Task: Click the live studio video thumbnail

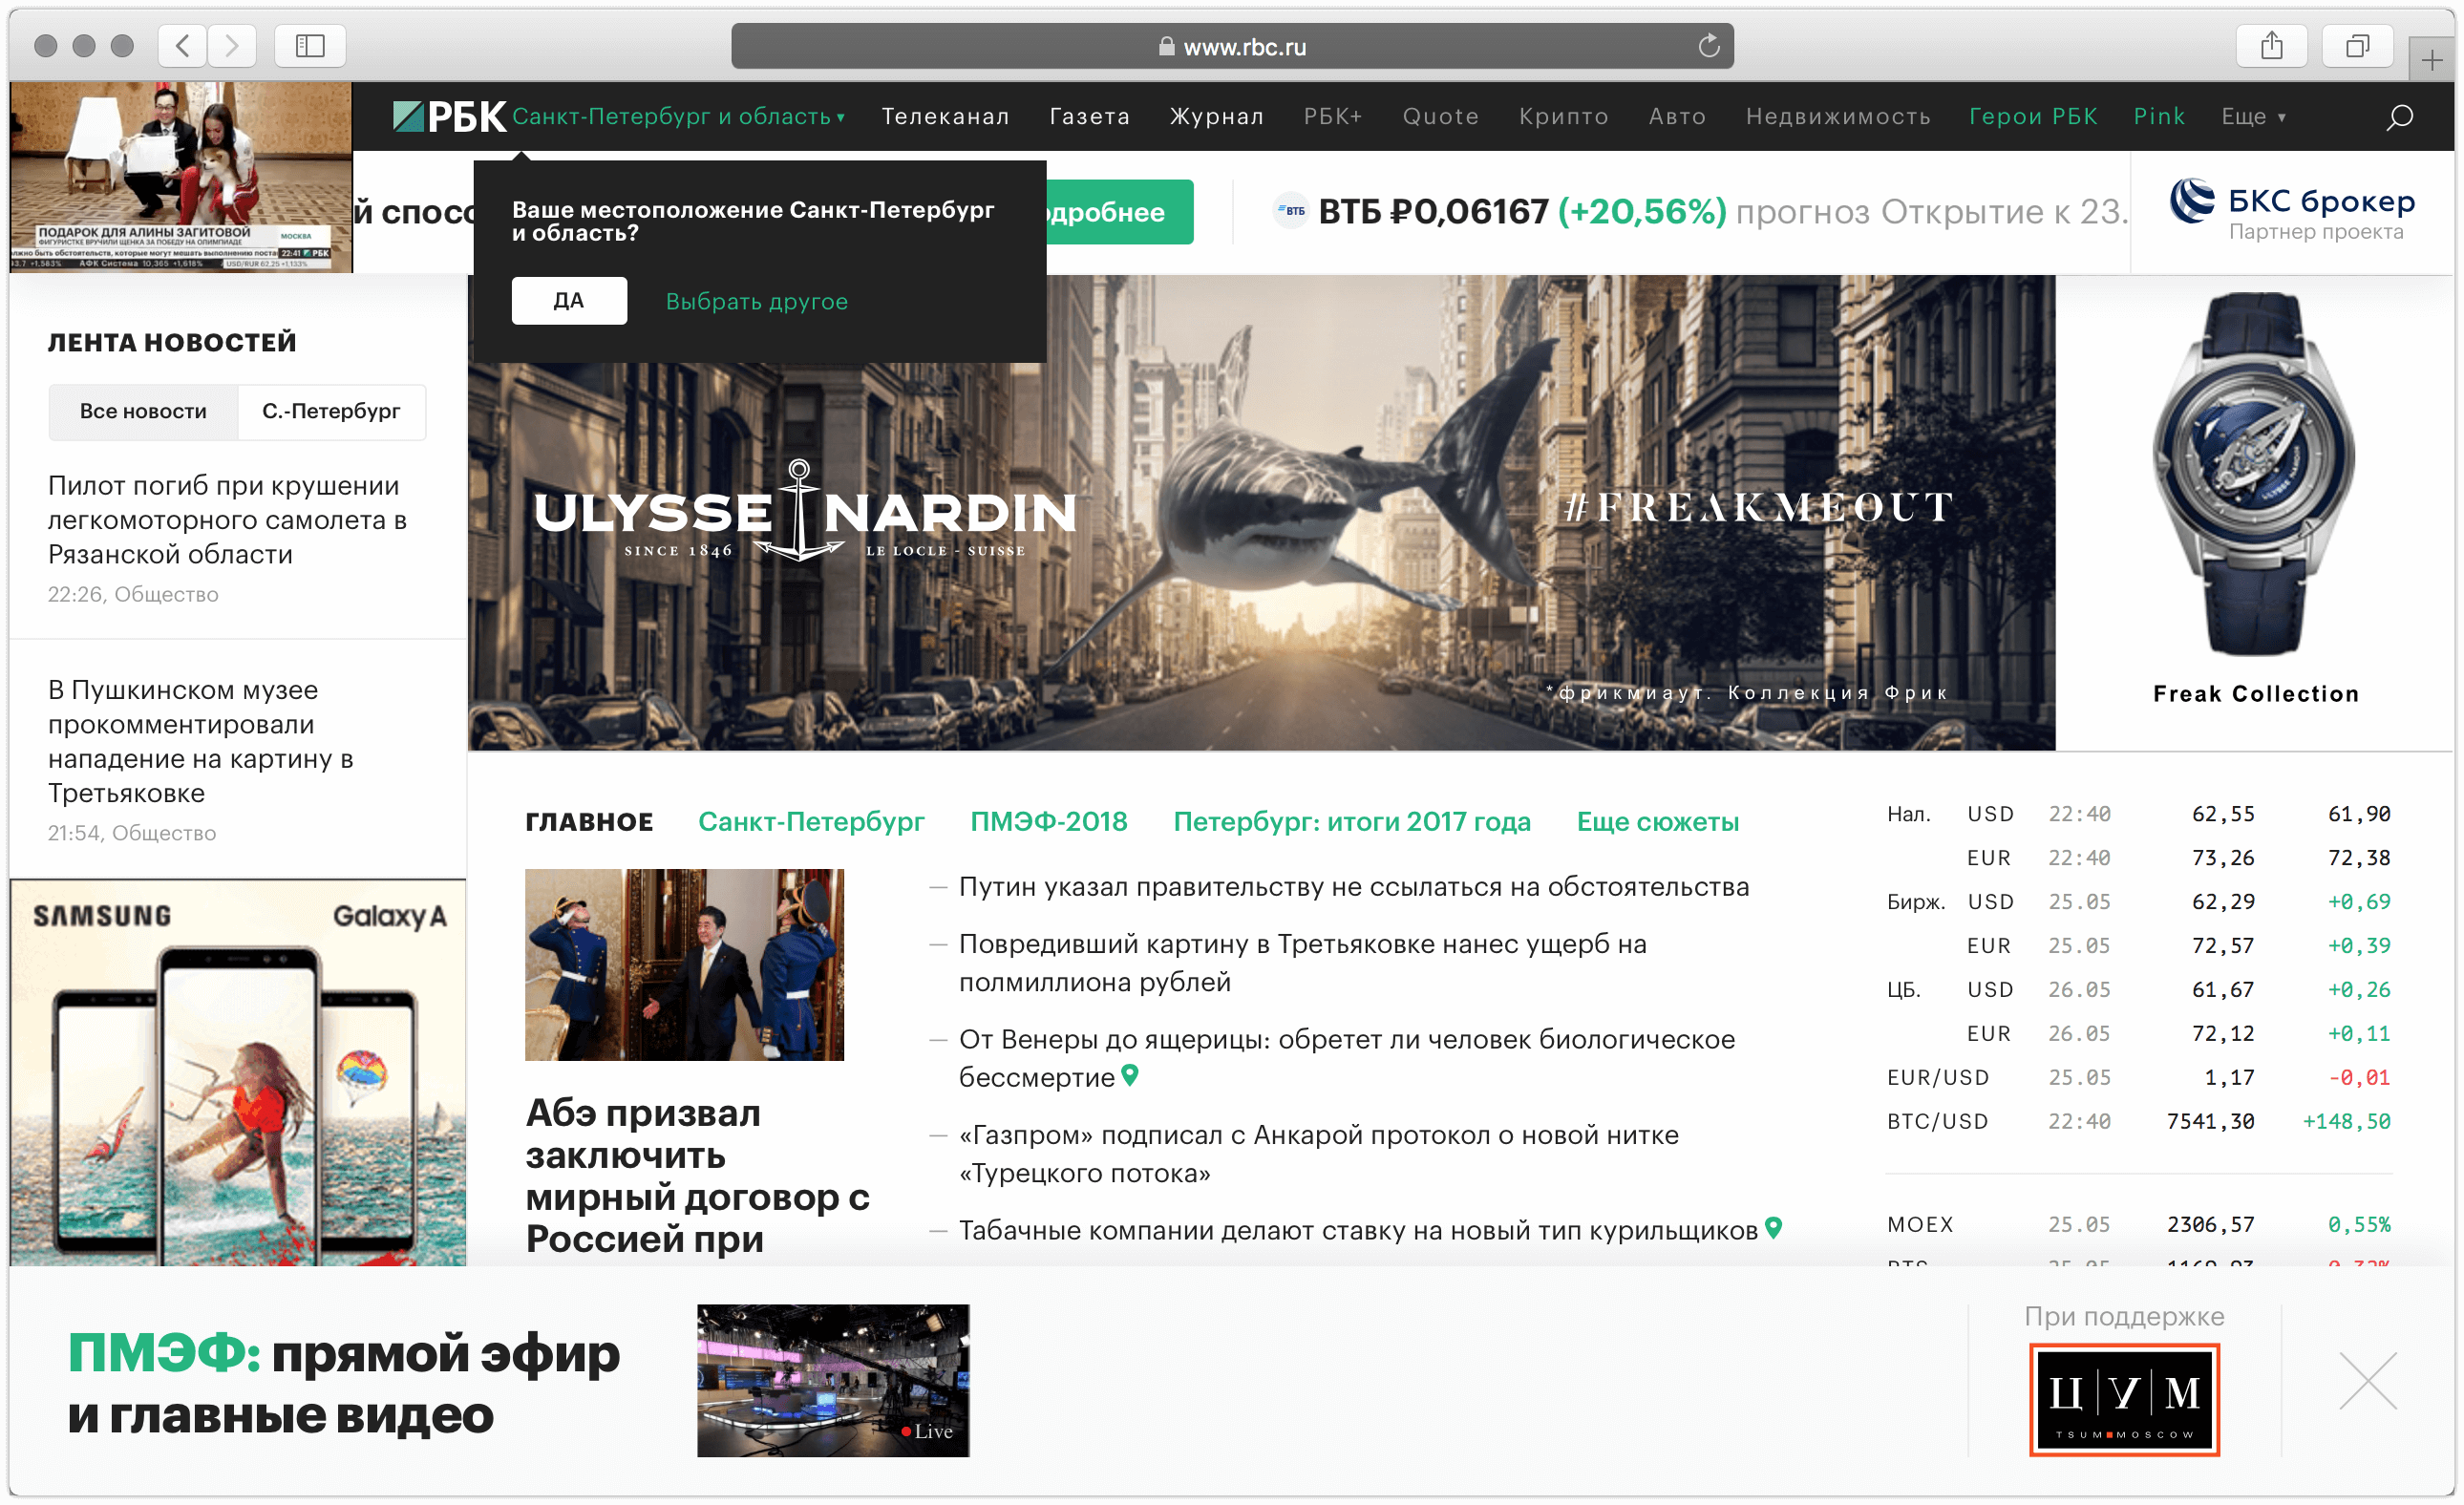Action: point(832,1380)
